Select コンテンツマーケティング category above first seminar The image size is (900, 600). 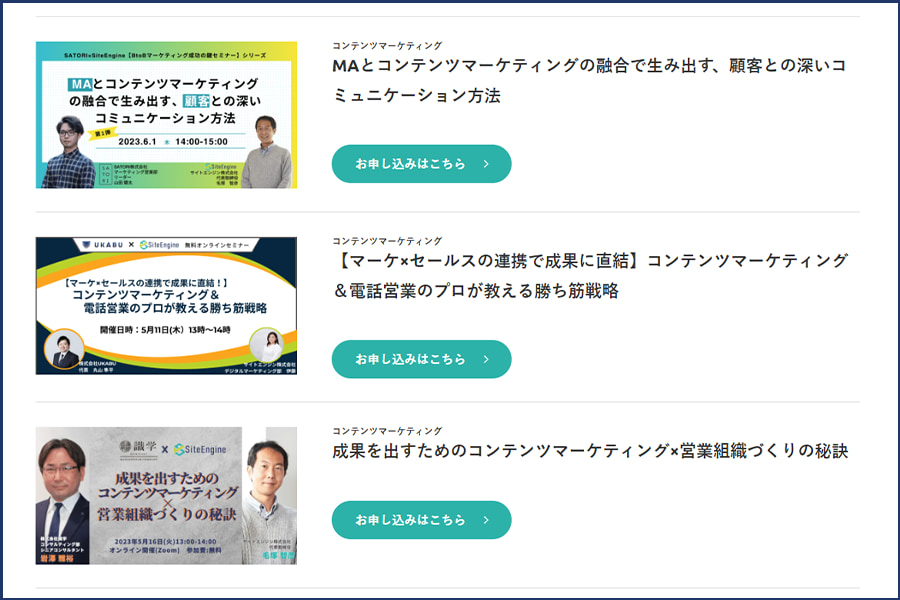(387, 45)
